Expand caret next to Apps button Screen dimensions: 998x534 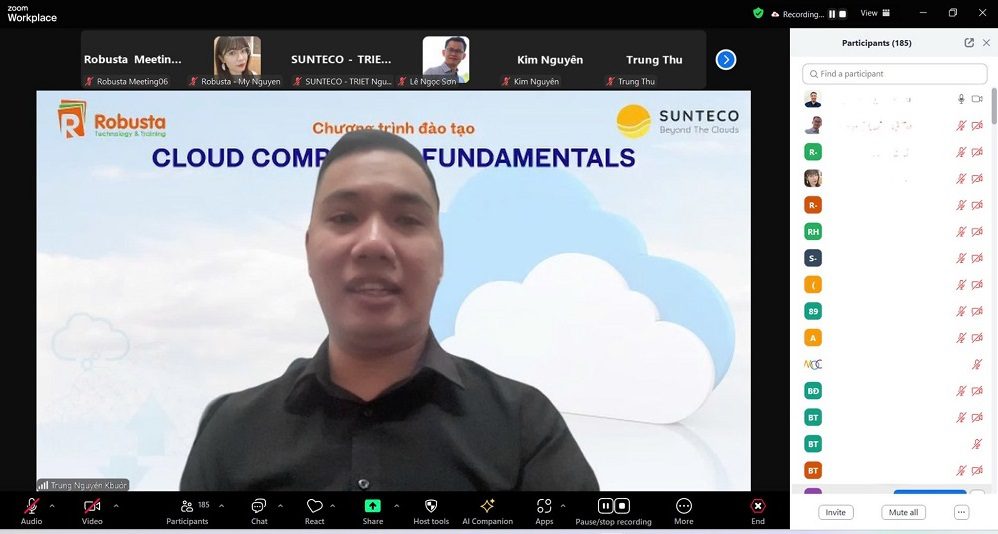[x=563, y=506]
